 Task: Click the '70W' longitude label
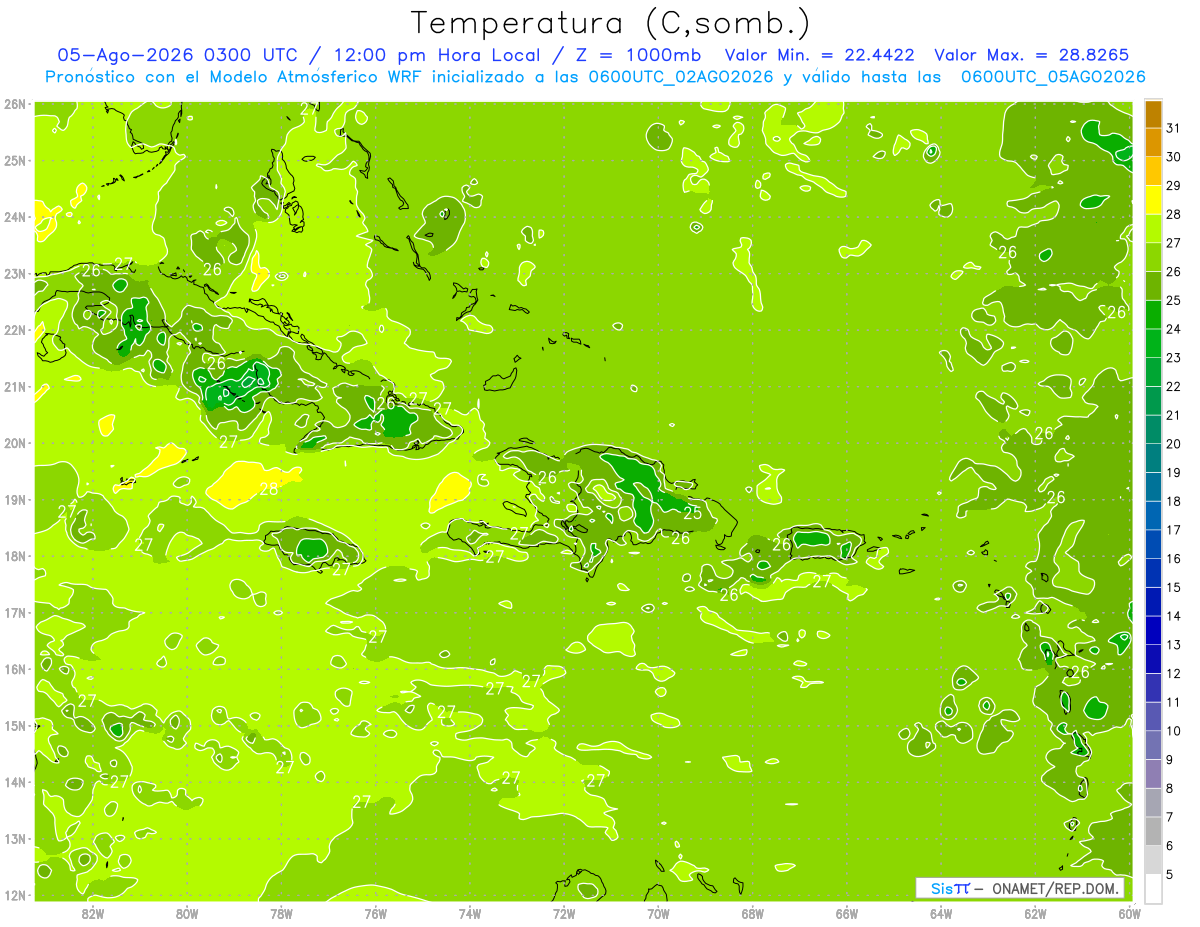658,913
